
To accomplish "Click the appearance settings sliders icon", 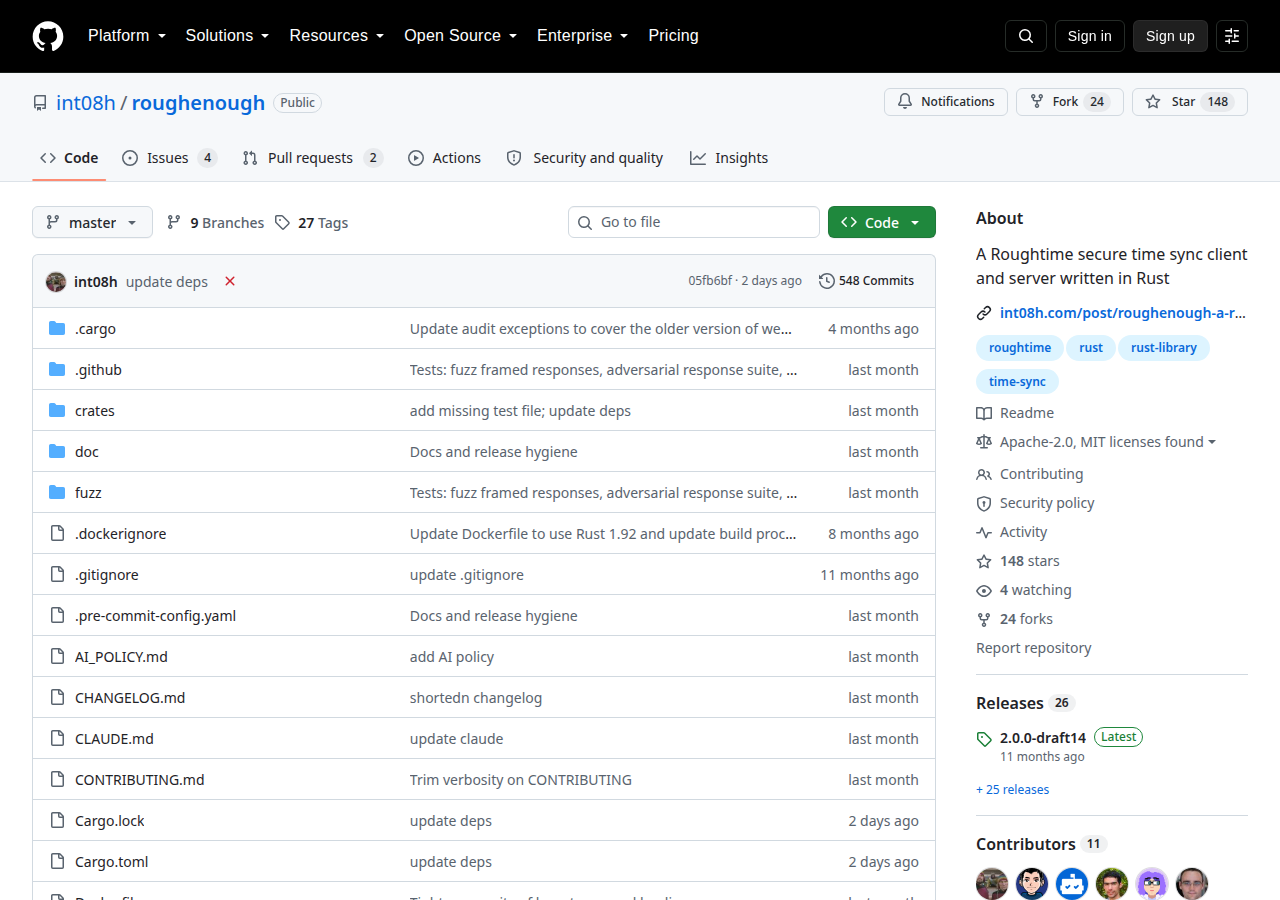I will click(1232, 36).
